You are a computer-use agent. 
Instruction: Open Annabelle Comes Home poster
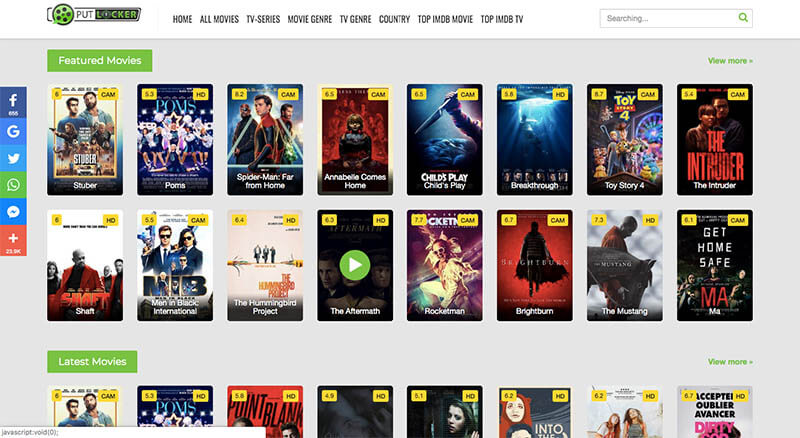click(x=355, y=139)
